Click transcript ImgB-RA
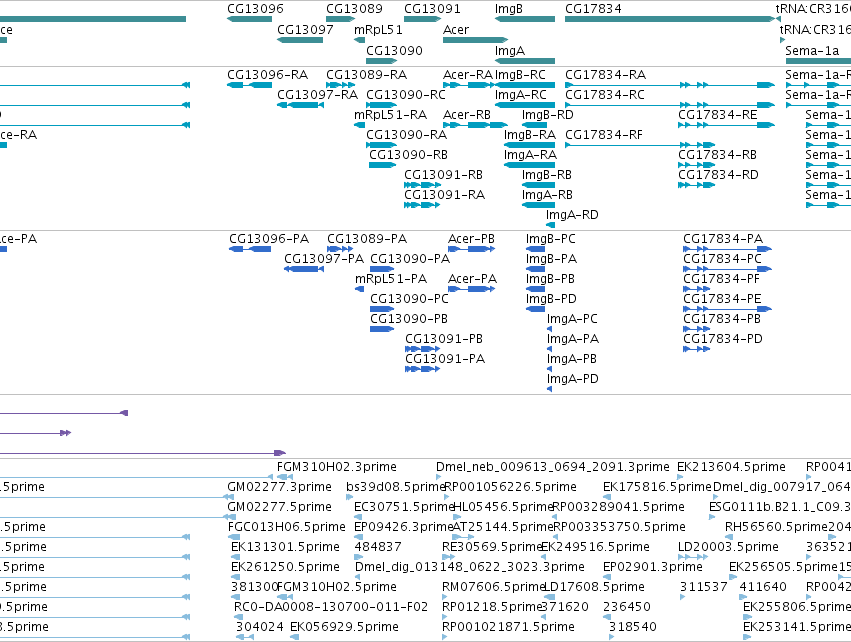 (x=530, y=135)
